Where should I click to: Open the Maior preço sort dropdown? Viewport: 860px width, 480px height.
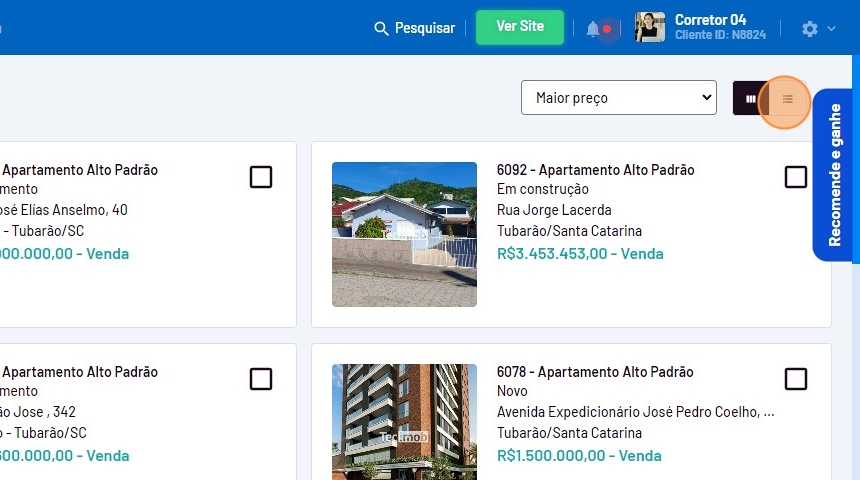tap(618, 98)
